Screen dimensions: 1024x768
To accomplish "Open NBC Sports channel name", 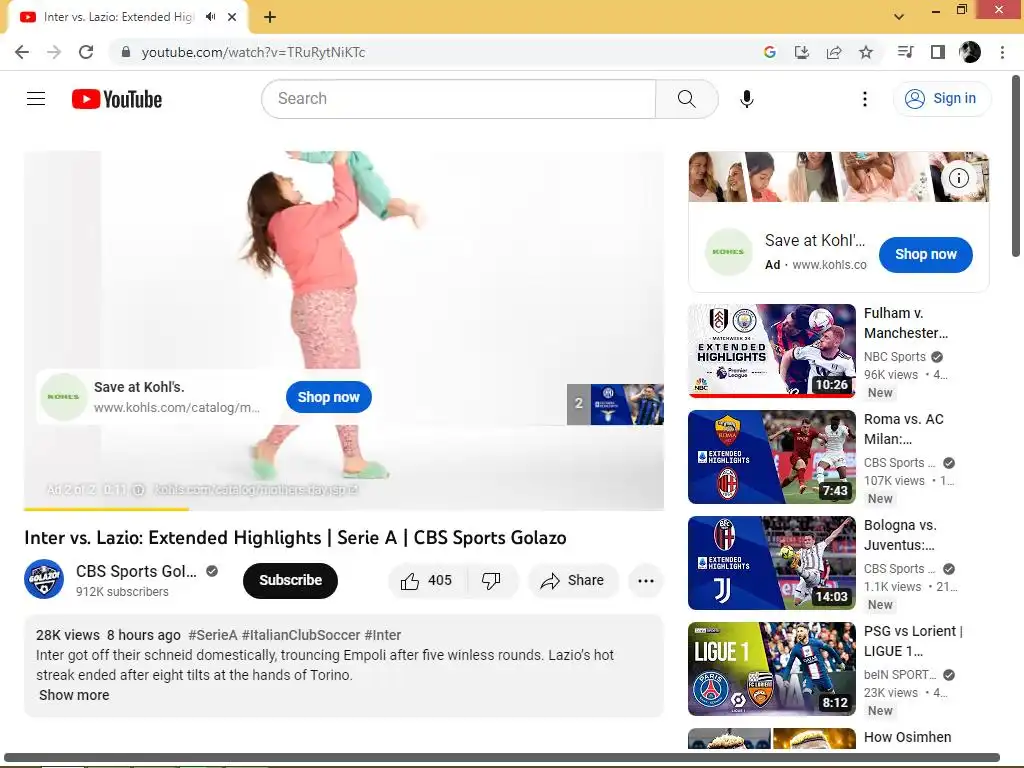I will click(895, 357).
